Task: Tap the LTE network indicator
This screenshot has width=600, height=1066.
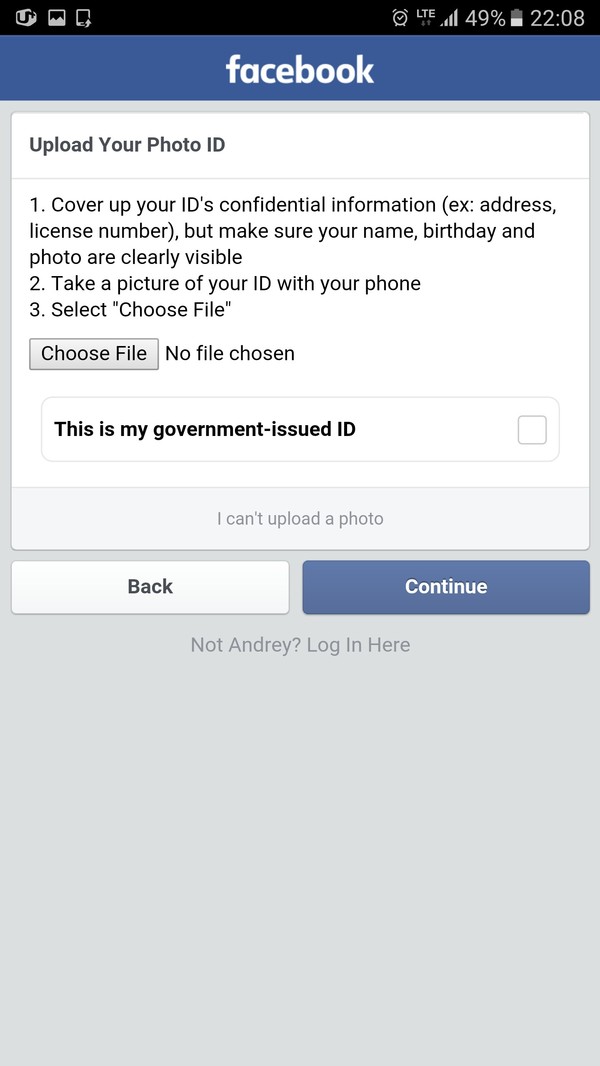Action: pos(426,17)
